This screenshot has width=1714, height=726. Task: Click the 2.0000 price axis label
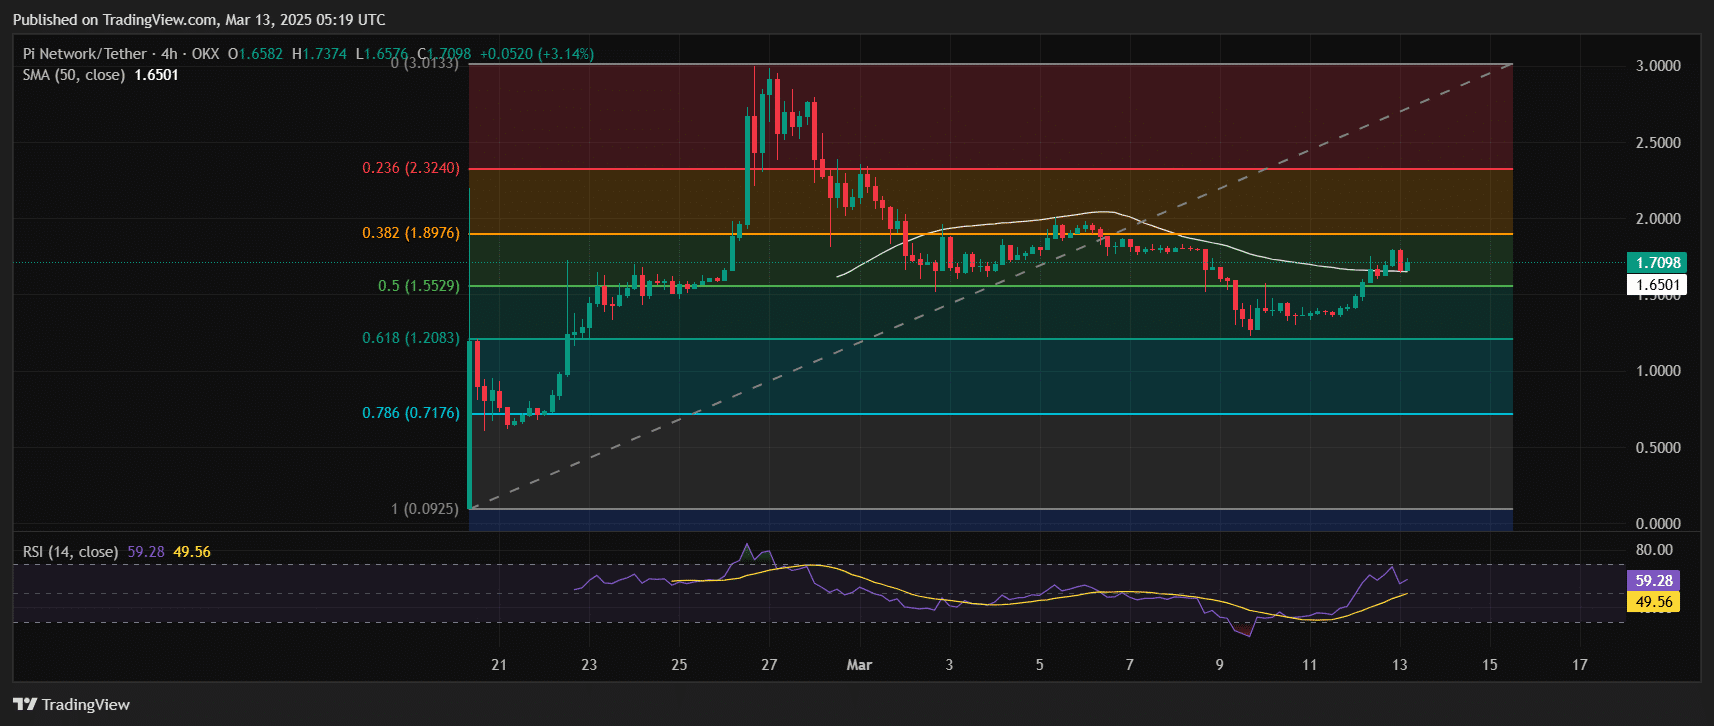pos(1658,219)
